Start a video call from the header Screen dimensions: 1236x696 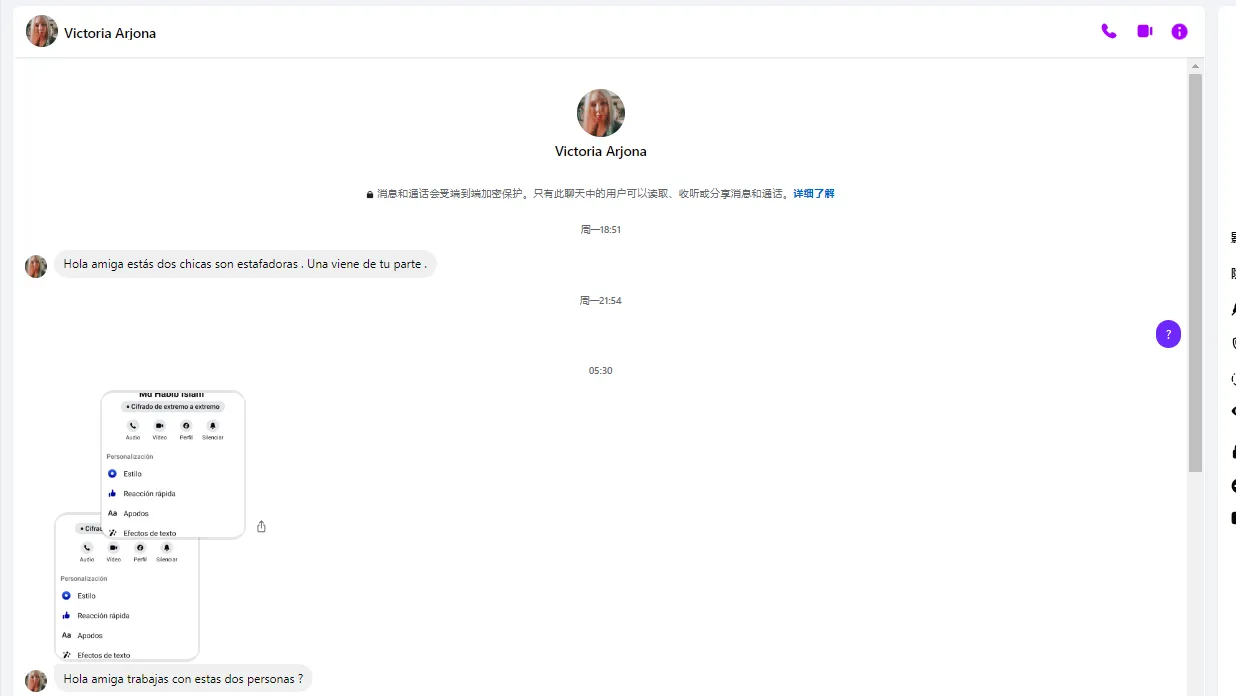[1144, 31]
